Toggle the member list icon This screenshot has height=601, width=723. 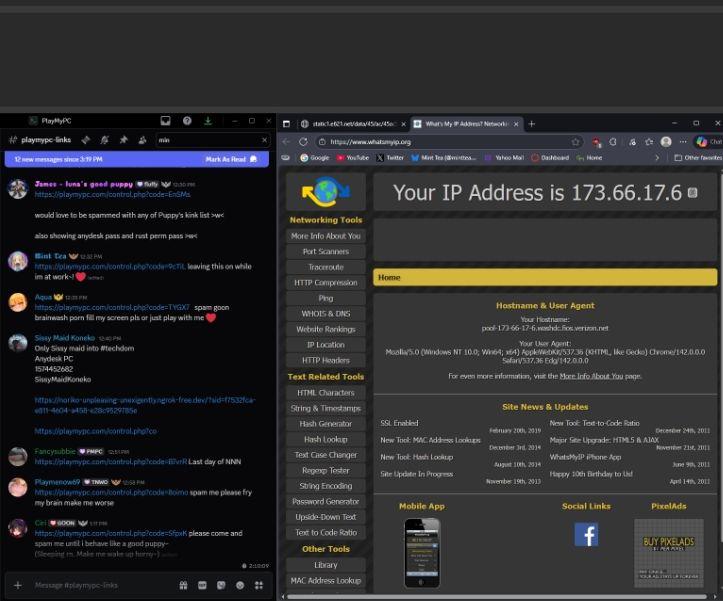(x=141, y=140)
